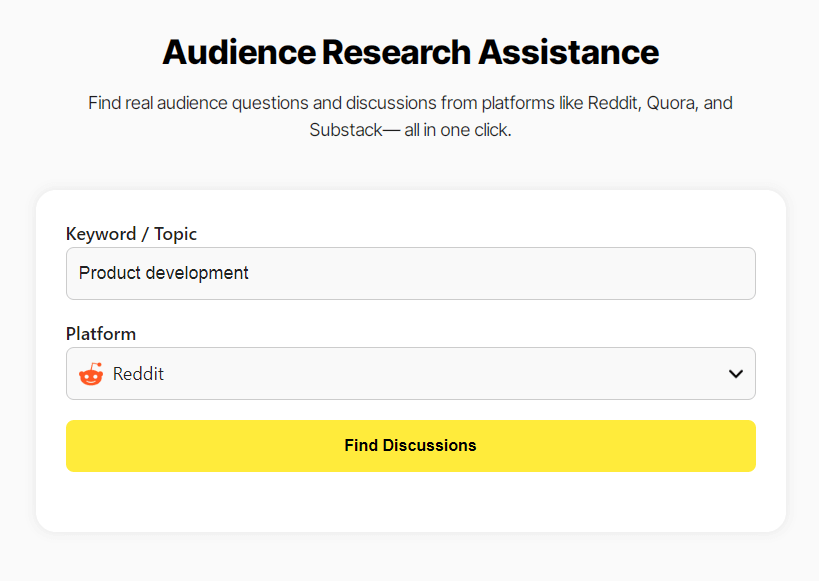
Task: Click the word "Reddit" beside the logo
Action: click(x=138, y=374)
